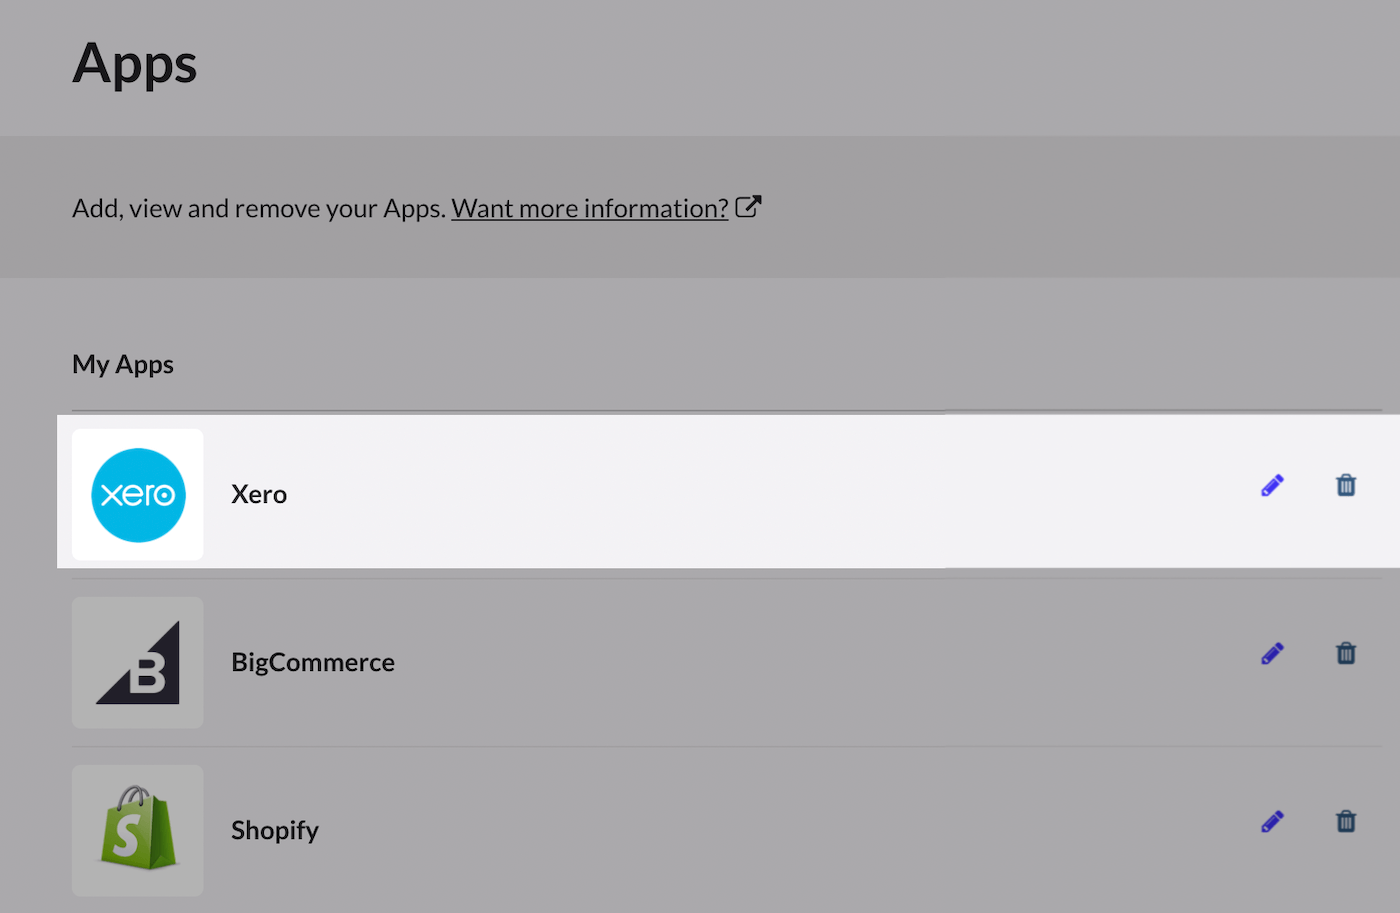1400x913 pixels.
Task: Select the BigCommerce app name
Action: coord(313,662)
